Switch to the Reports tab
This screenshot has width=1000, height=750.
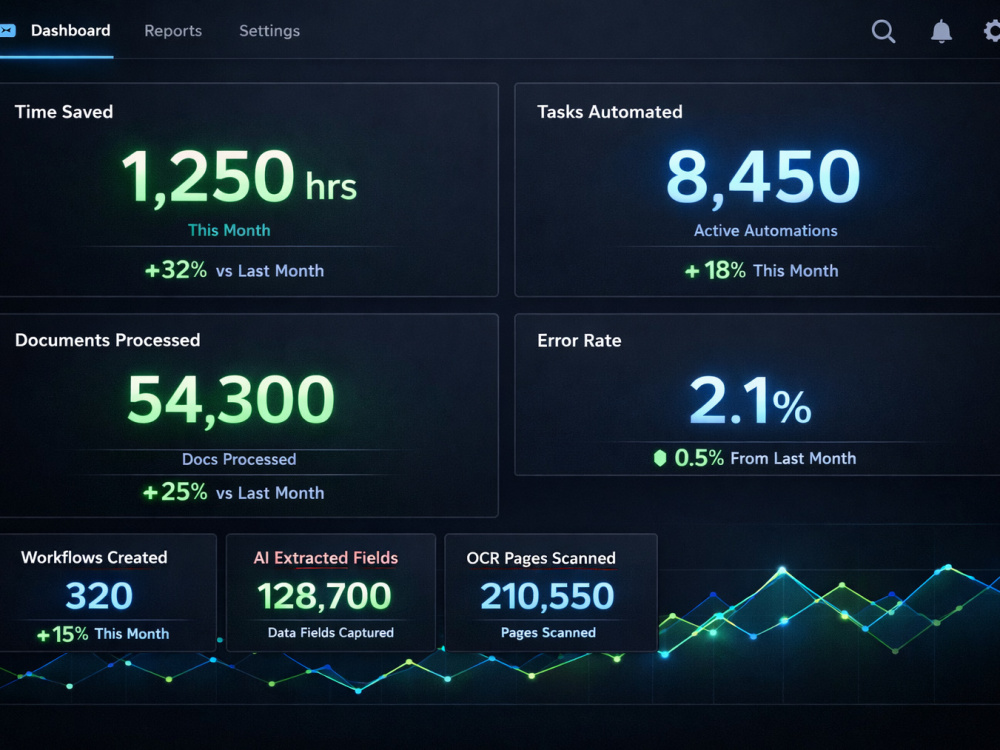(x=173, y=31)
